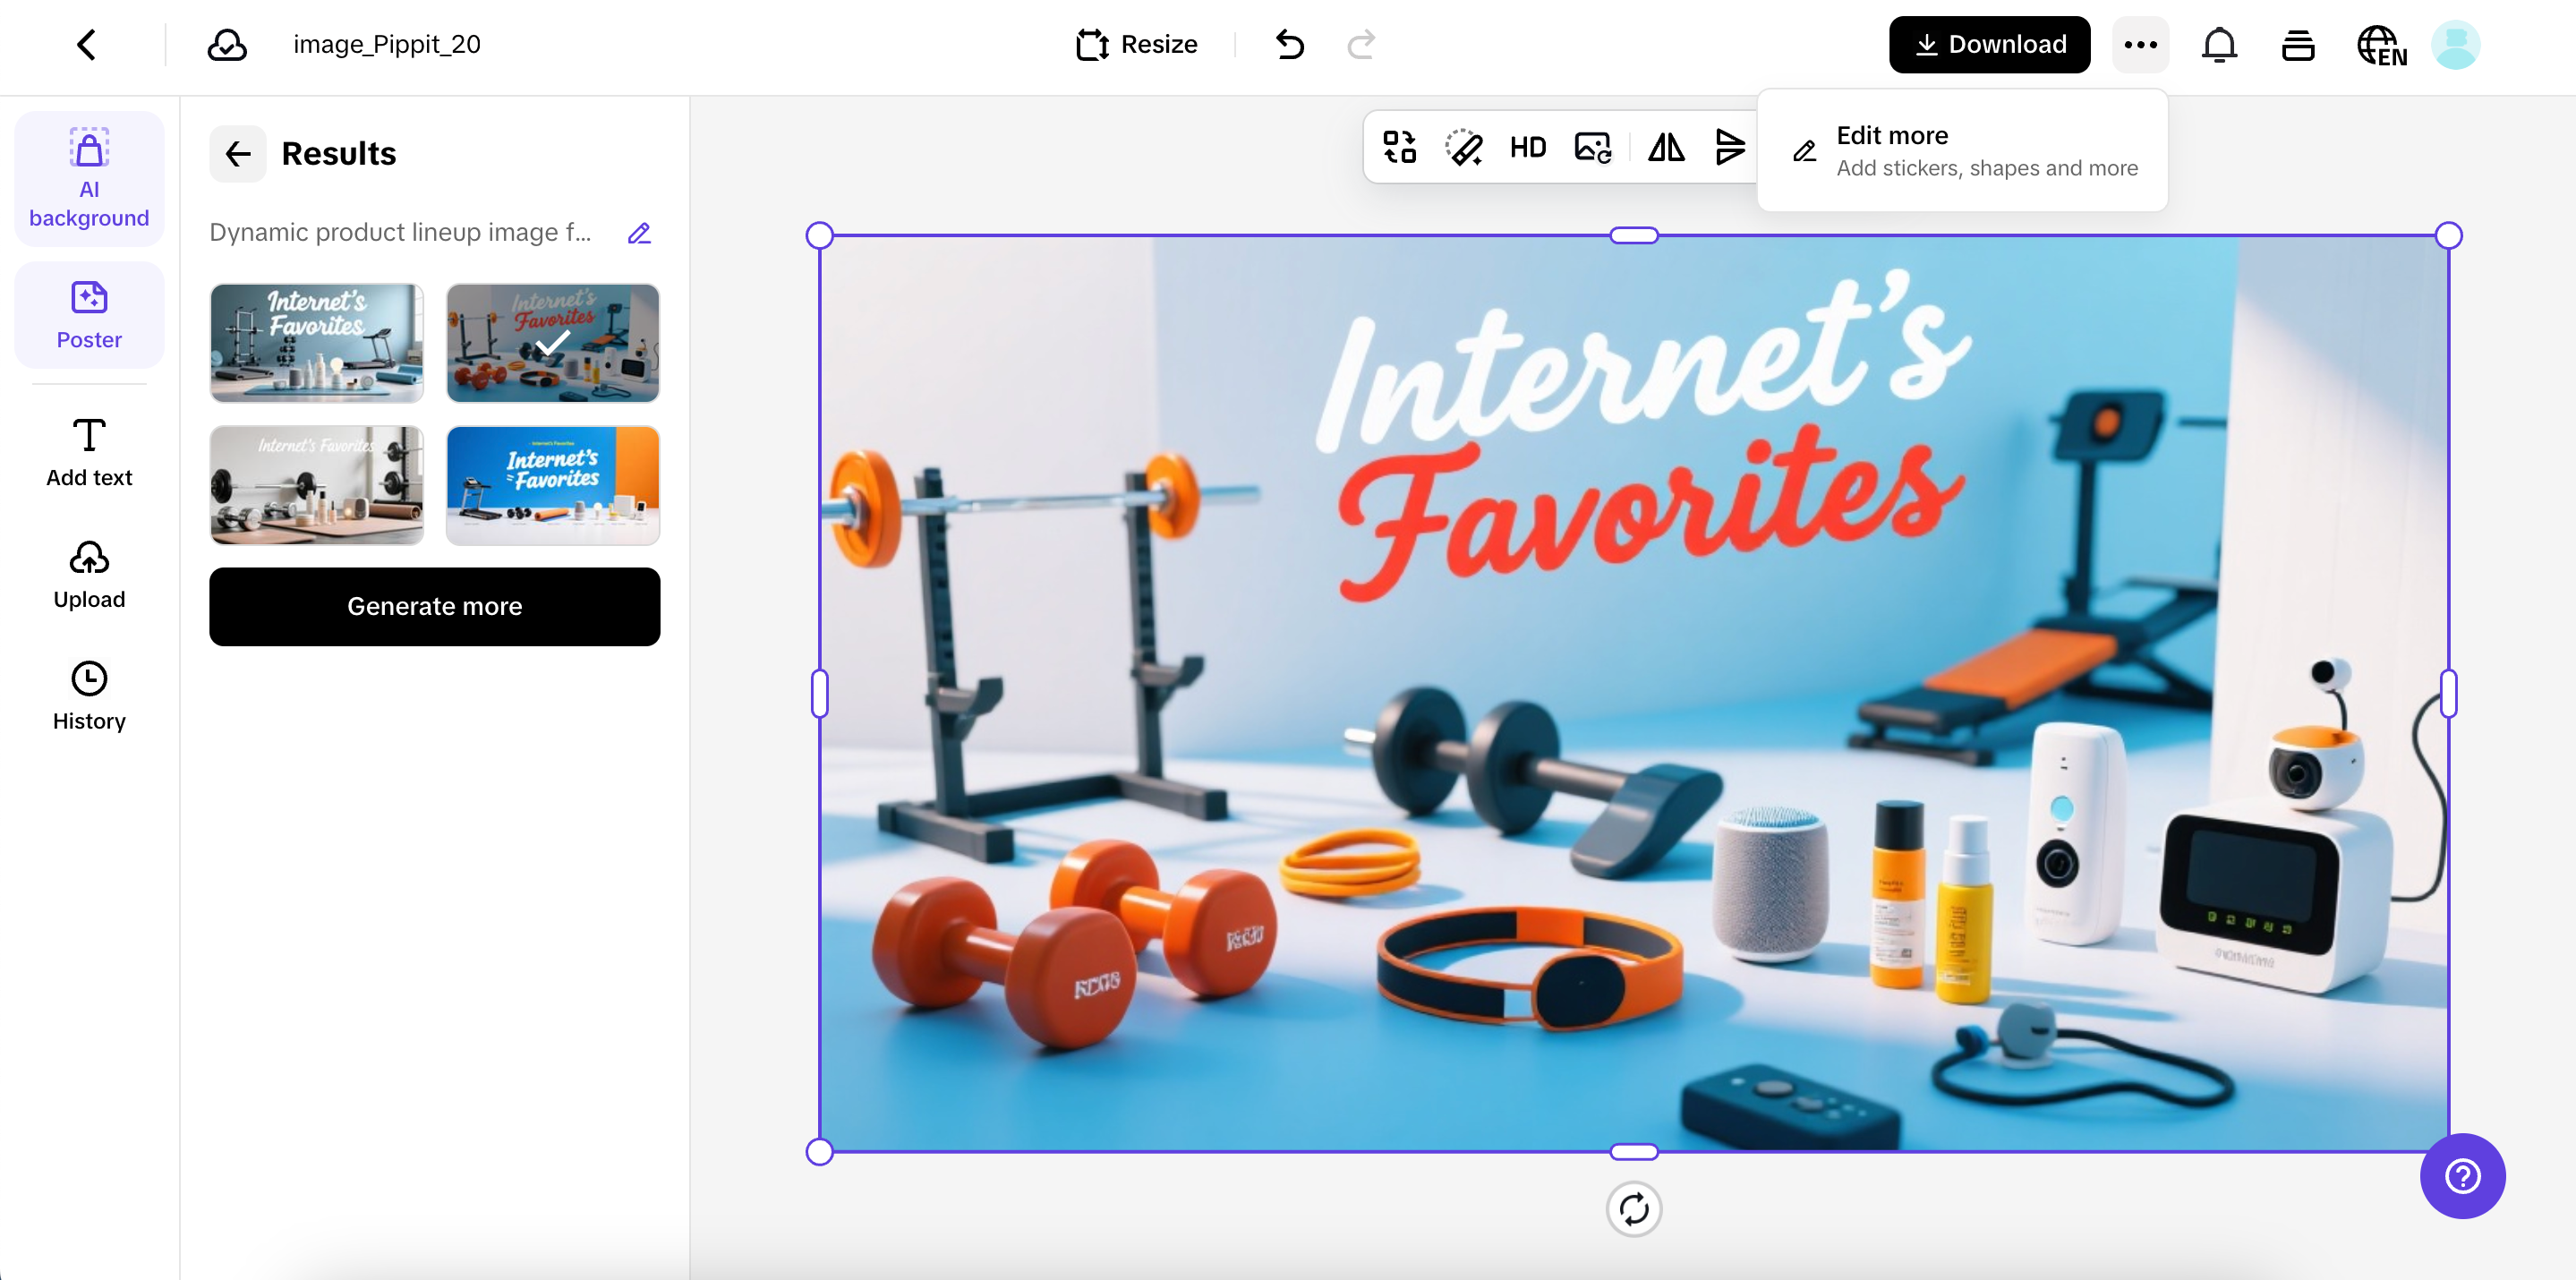Switch language via the EN globe icon
Screen dimensions: 2576x1280
(x=2381, y=44)
